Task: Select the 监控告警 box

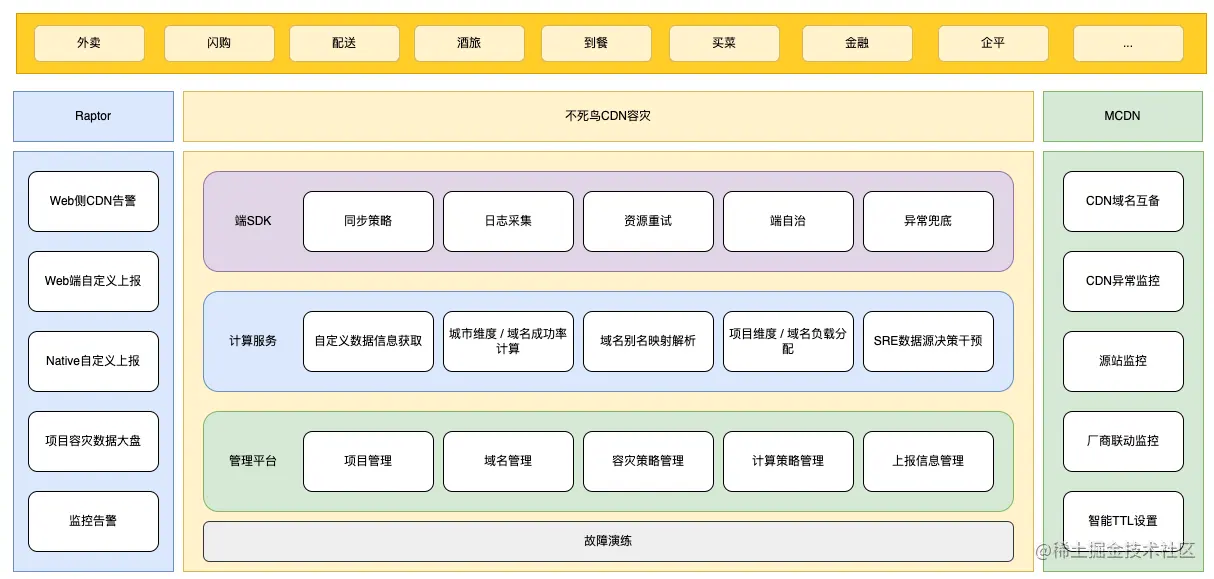Action: [x=93, y=521]
